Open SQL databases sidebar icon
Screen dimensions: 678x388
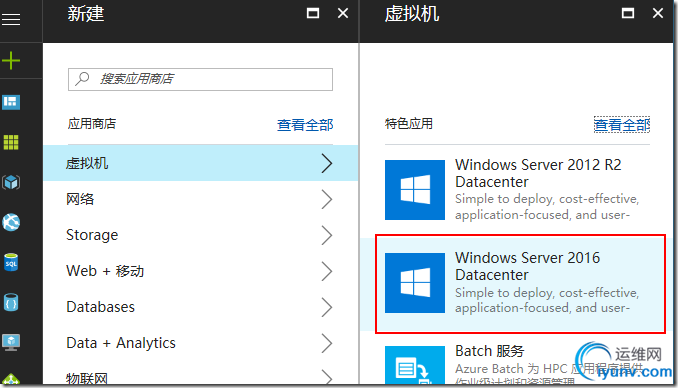(x=11, y=262)
